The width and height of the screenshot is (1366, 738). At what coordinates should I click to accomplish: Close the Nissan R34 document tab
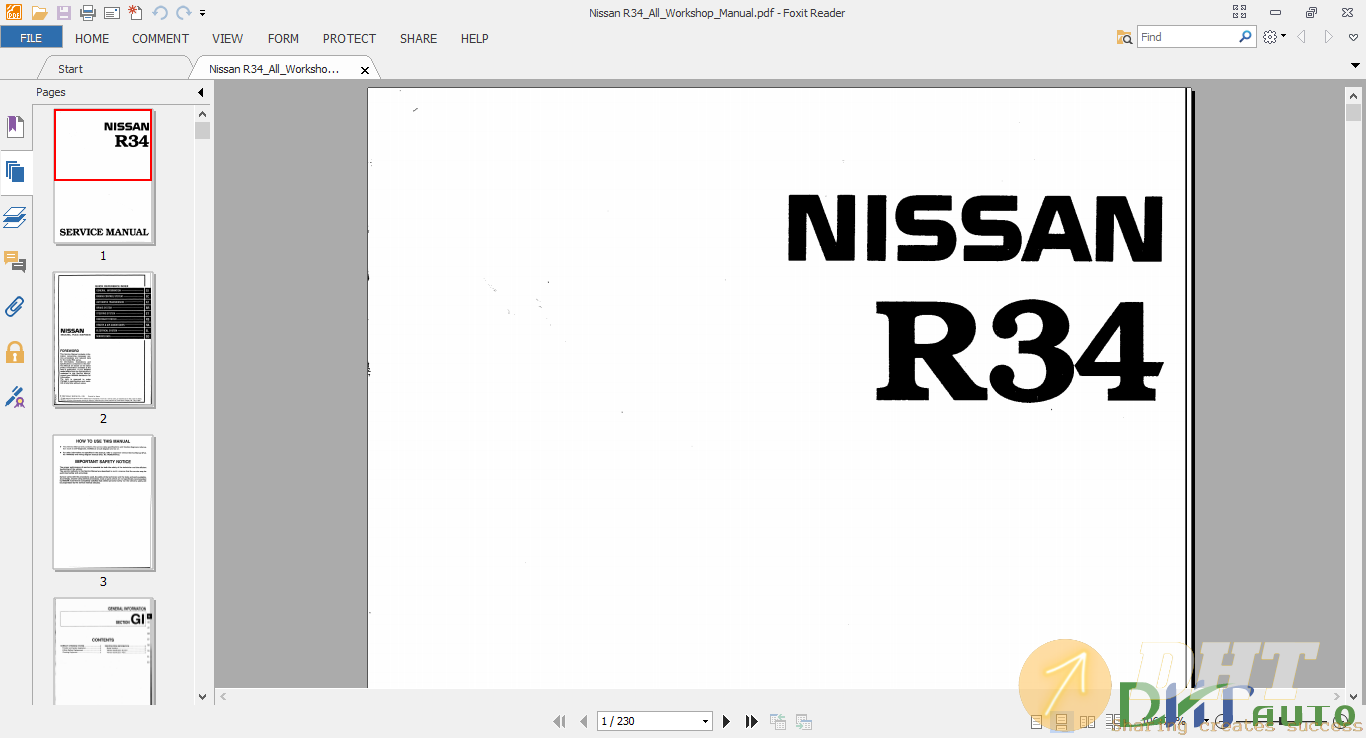(x=365, y=70)
